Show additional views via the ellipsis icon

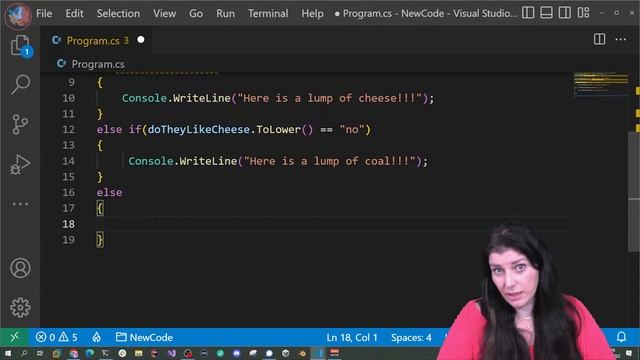[20, 203]
